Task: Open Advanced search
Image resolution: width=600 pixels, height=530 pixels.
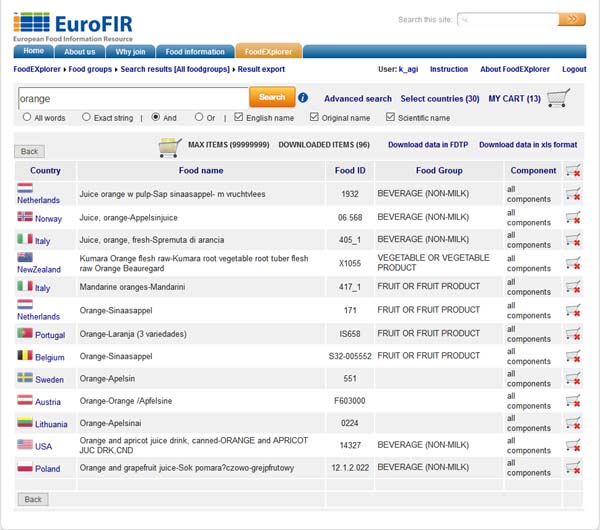Action: coord(358,99)
